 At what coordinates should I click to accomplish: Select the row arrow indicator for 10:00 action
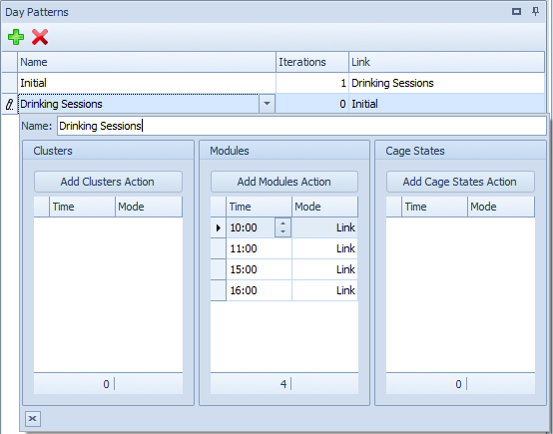pyautogui.click(x=218, y=228)
